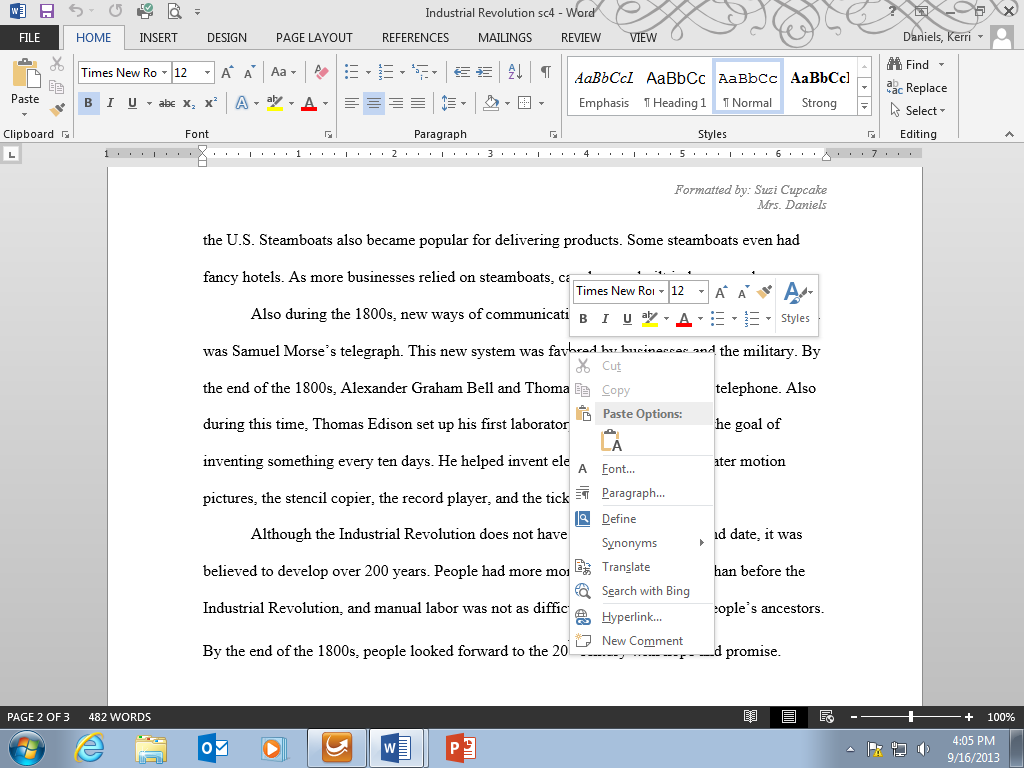Increase paragraph indent in ribbon
Viewport: 1024px width, 768px height.
pyautogui.click(x=484, y=72)
